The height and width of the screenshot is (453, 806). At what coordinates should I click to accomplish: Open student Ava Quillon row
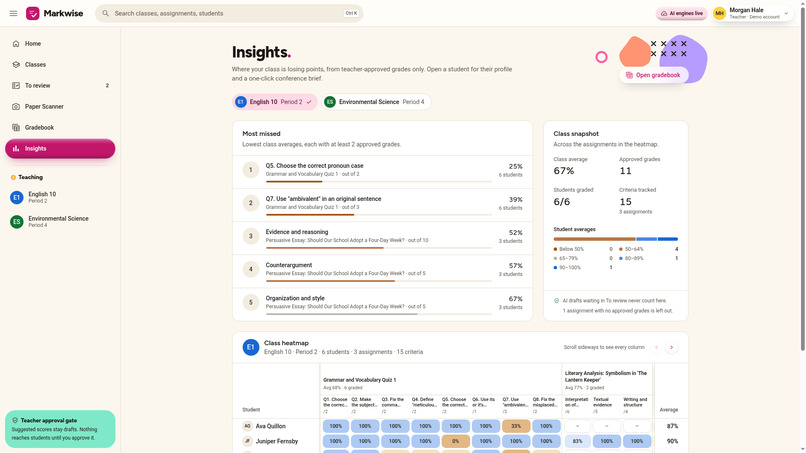point(460,426)
